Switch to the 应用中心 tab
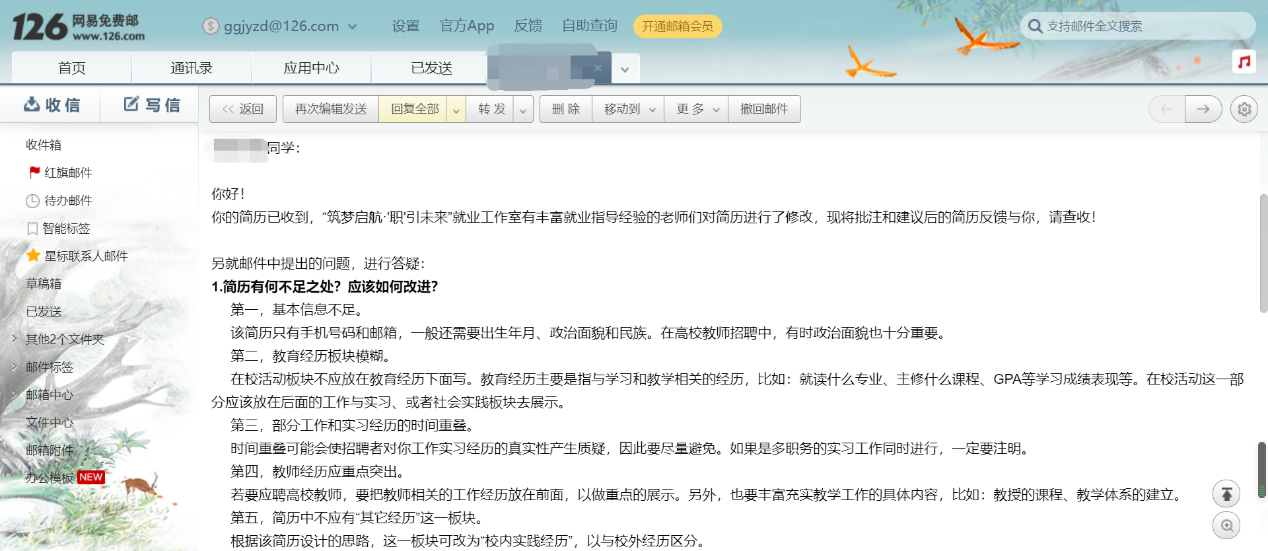This screenshot has height=551, width=1268. 311,68
